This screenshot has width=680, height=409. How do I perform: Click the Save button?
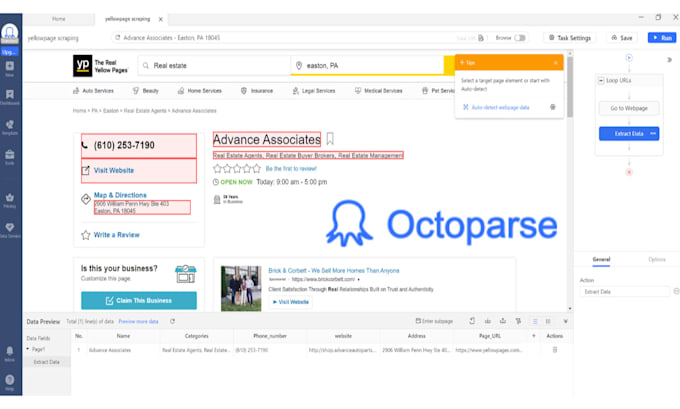pos(622,38)
